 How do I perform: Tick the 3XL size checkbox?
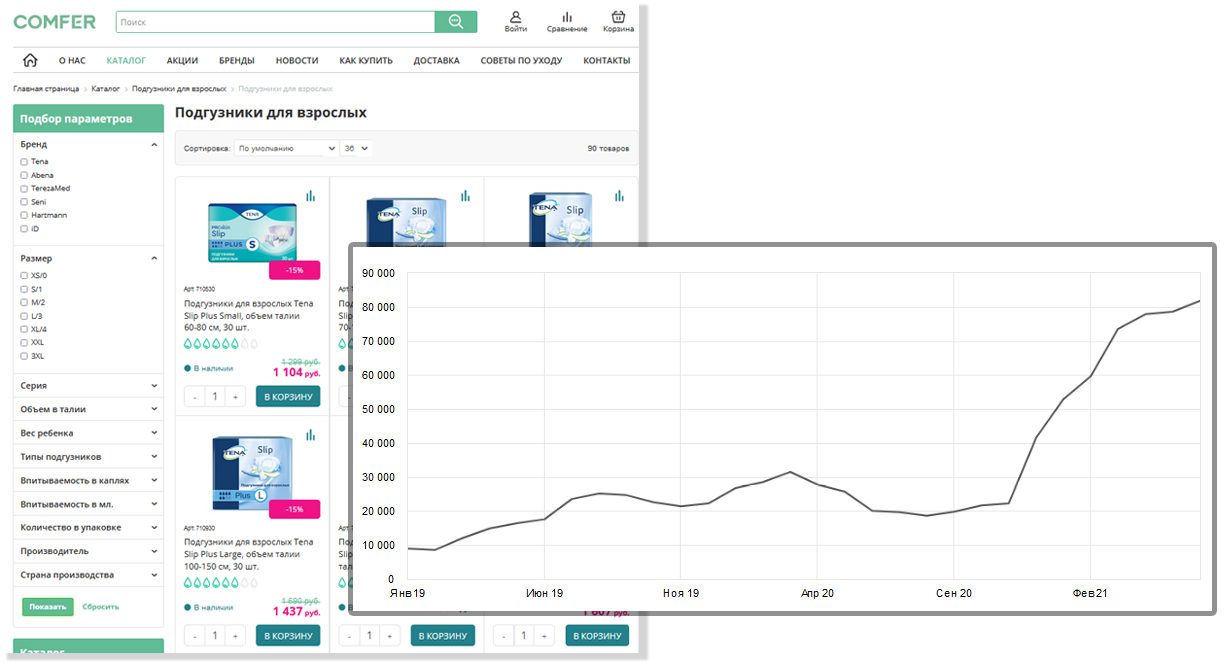[x=24, y=356]
